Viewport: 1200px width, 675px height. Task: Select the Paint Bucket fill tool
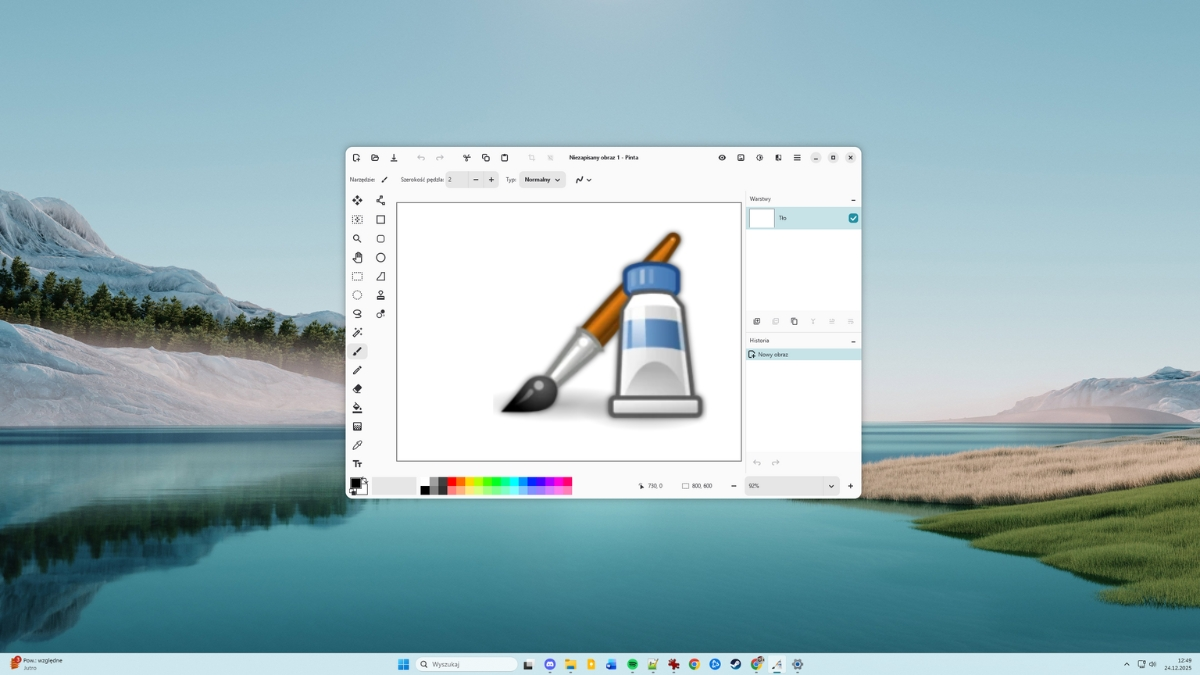[x=357, y=408]
